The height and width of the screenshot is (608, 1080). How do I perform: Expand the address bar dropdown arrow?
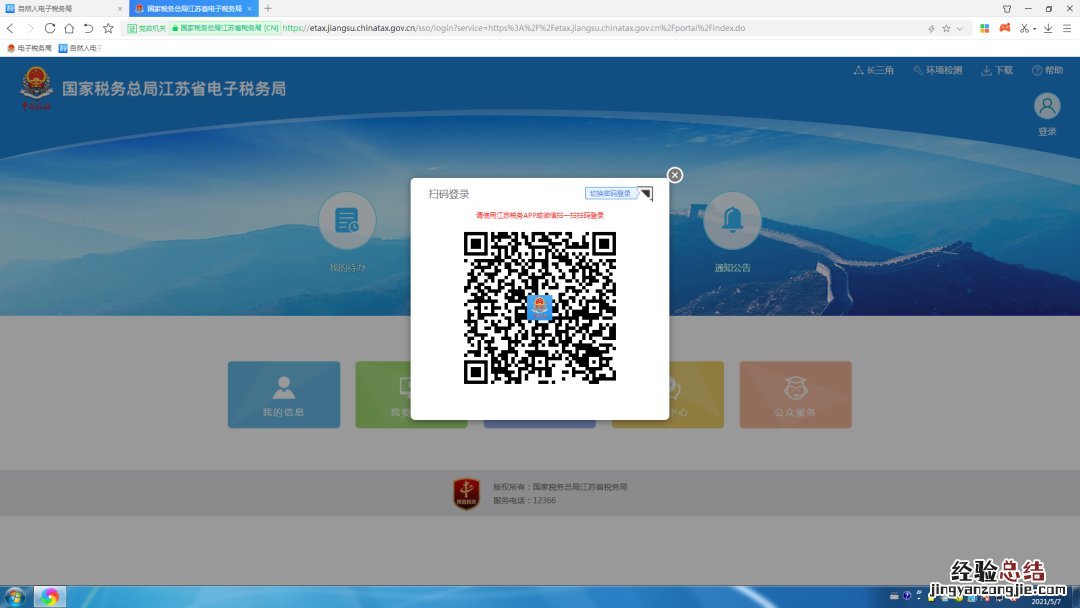coord(960,28)
